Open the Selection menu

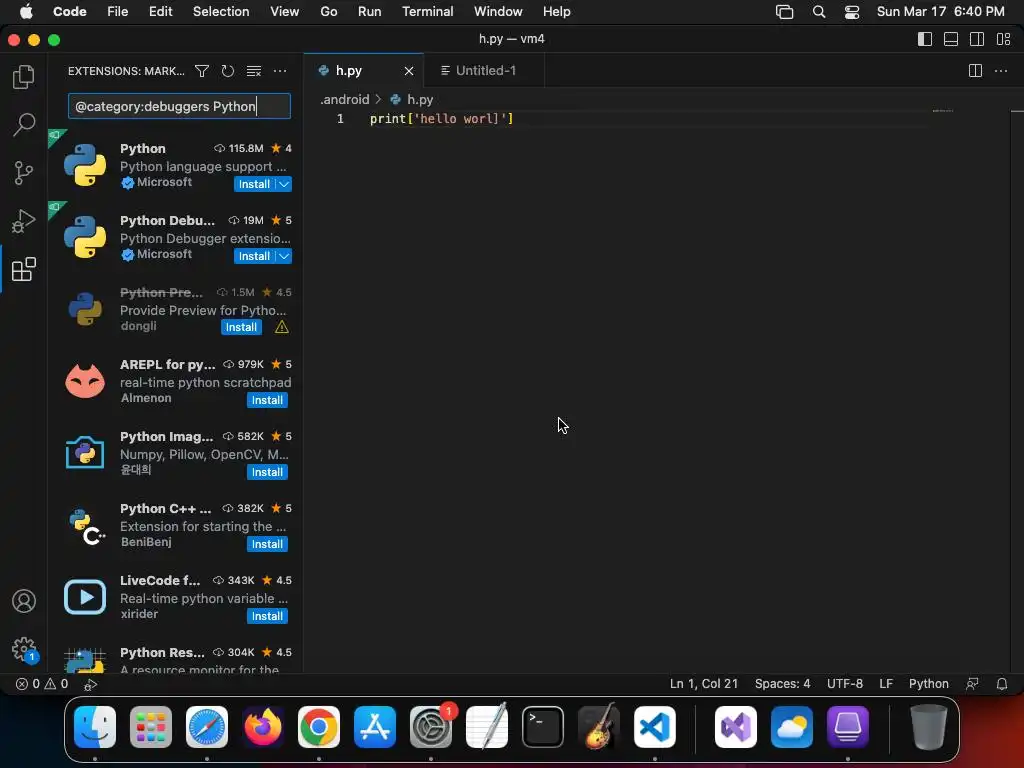point(221,12)
